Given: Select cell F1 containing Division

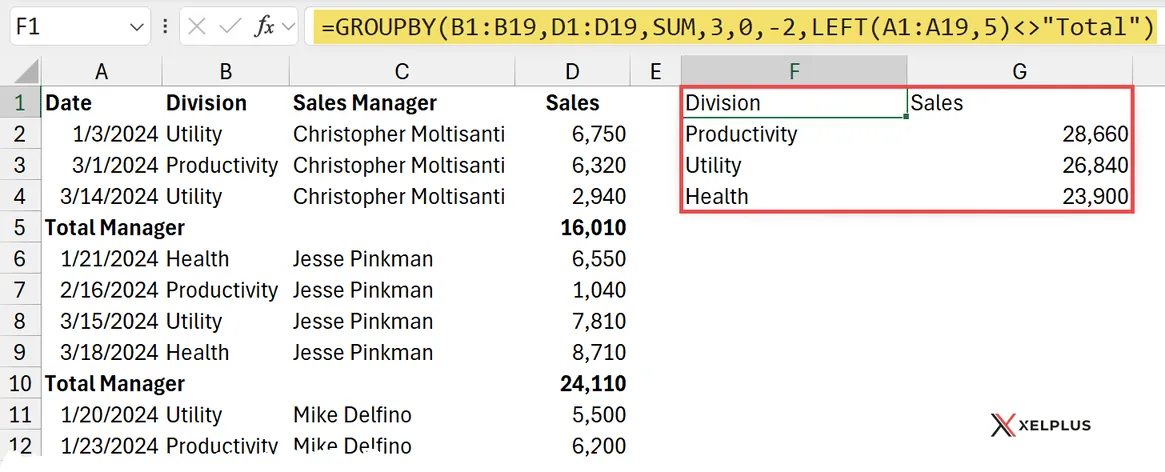Looking at the screenshot, I should tap(793, 103).
